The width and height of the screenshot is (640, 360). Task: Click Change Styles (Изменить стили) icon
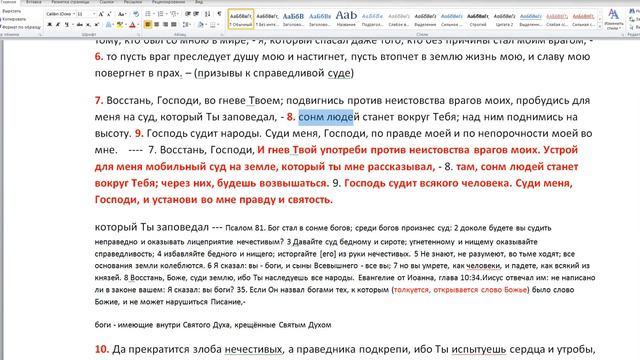coord(613,19)
